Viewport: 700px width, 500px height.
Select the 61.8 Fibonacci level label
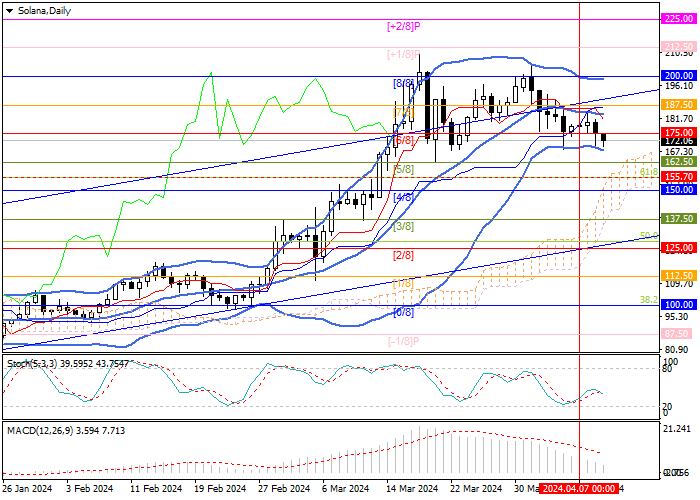pyautogui.click(x=649, y=172)
